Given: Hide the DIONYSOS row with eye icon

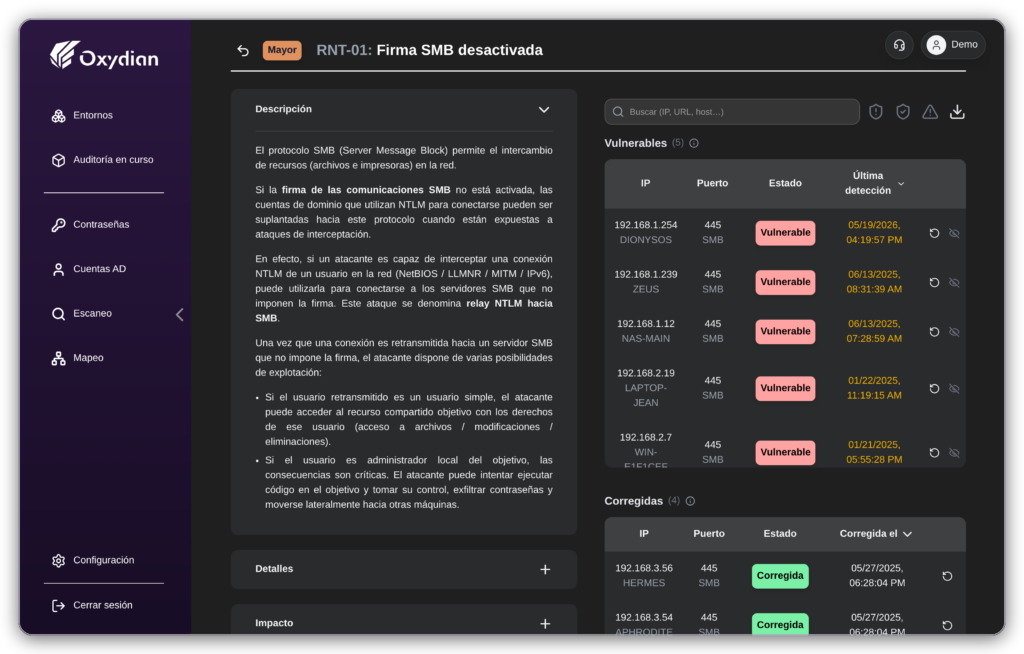Looking at the screenshot, I should click(954, 233).
